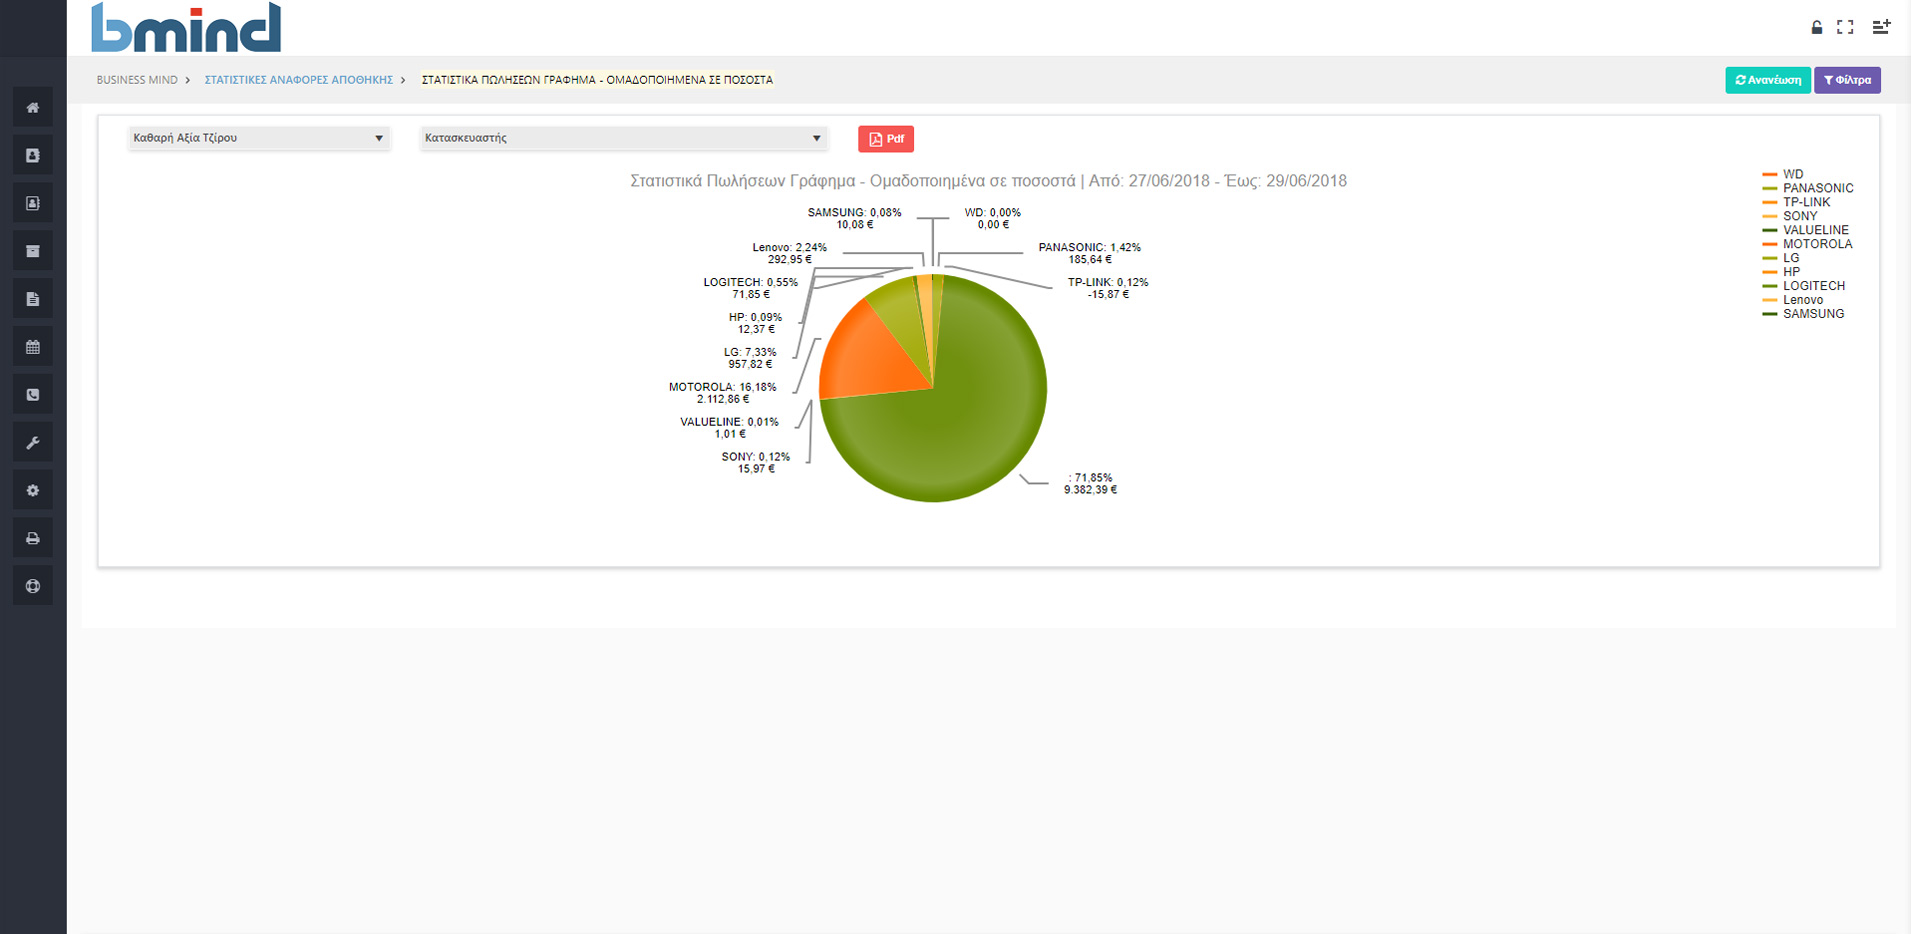Click the LOGITECH: 0,55% data label
Screen dimensions: 1911x934
click(750, 288)
